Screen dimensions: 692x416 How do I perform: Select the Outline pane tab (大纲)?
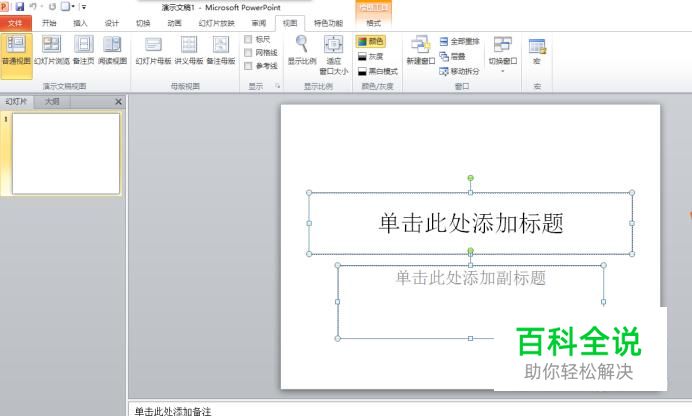[52, 101]
